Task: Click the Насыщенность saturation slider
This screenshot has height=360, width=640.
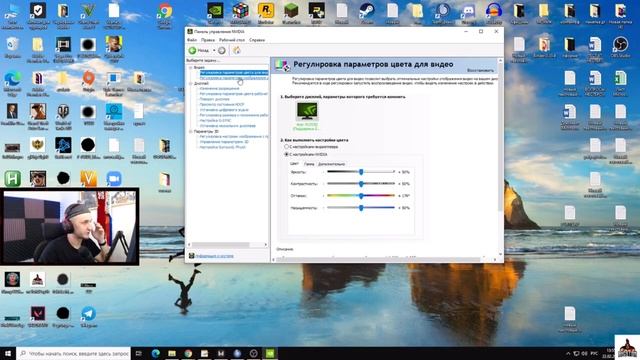Action: (361, 208)
